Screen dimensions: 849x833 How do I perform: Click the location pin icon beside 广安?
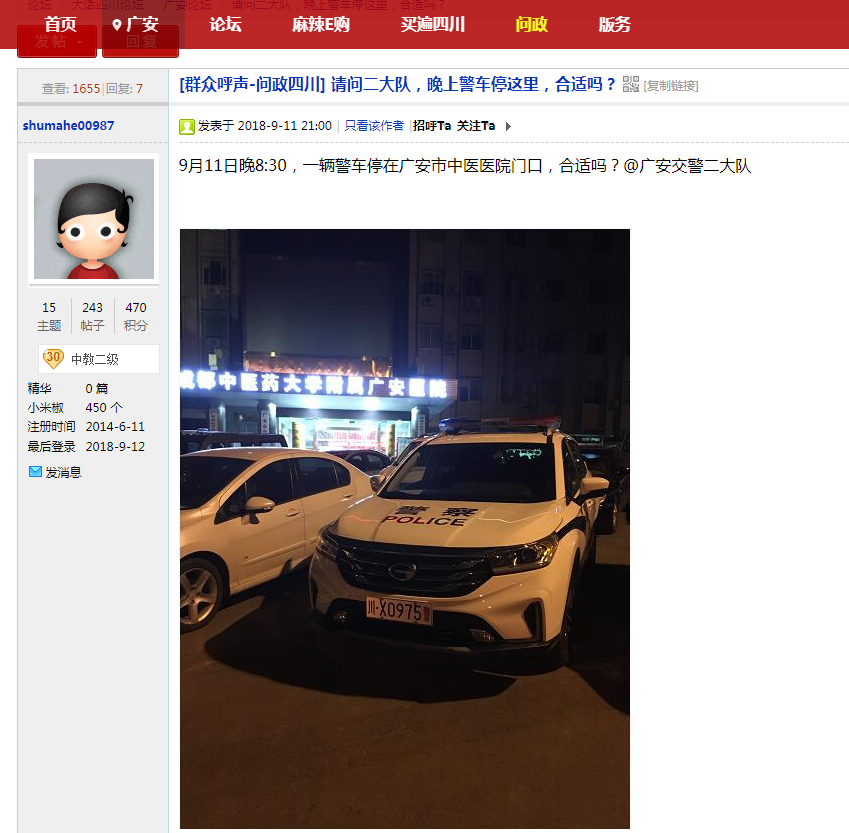tap(116, 25)
